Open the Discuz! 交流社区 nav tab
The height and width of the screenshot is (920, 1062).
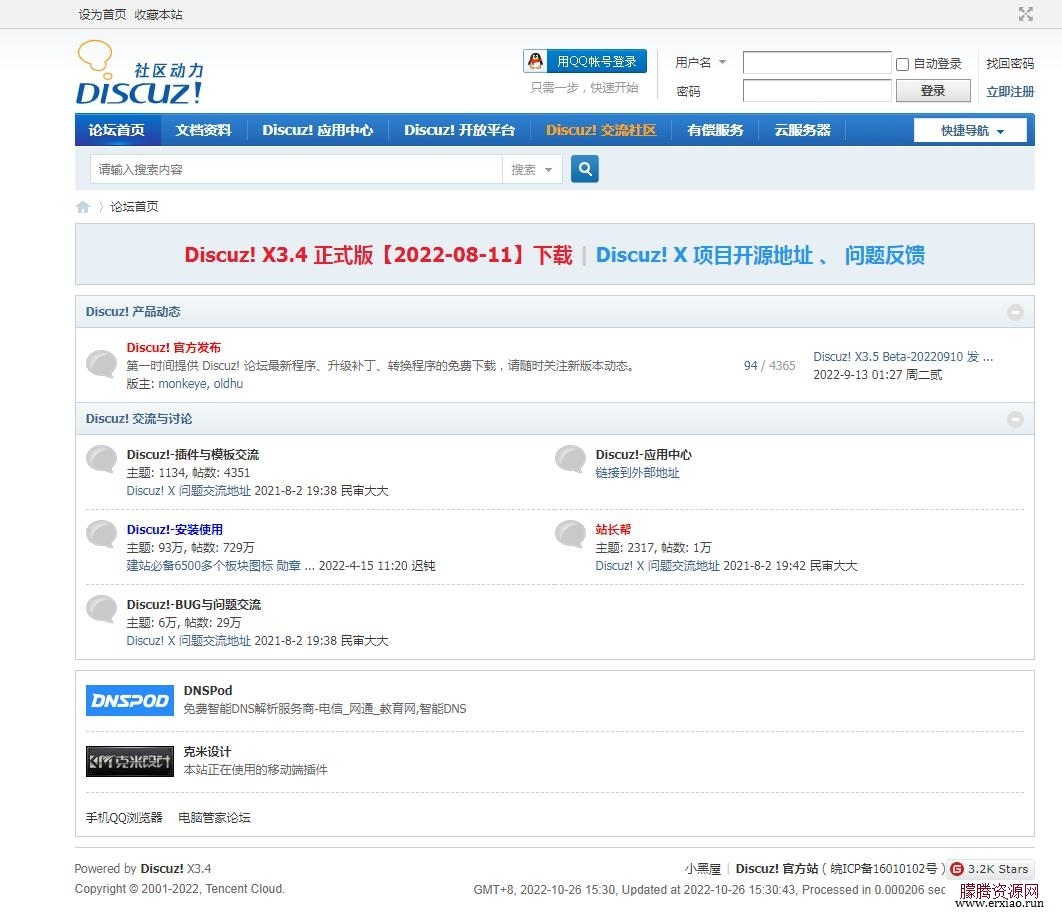tap(601, 130)
